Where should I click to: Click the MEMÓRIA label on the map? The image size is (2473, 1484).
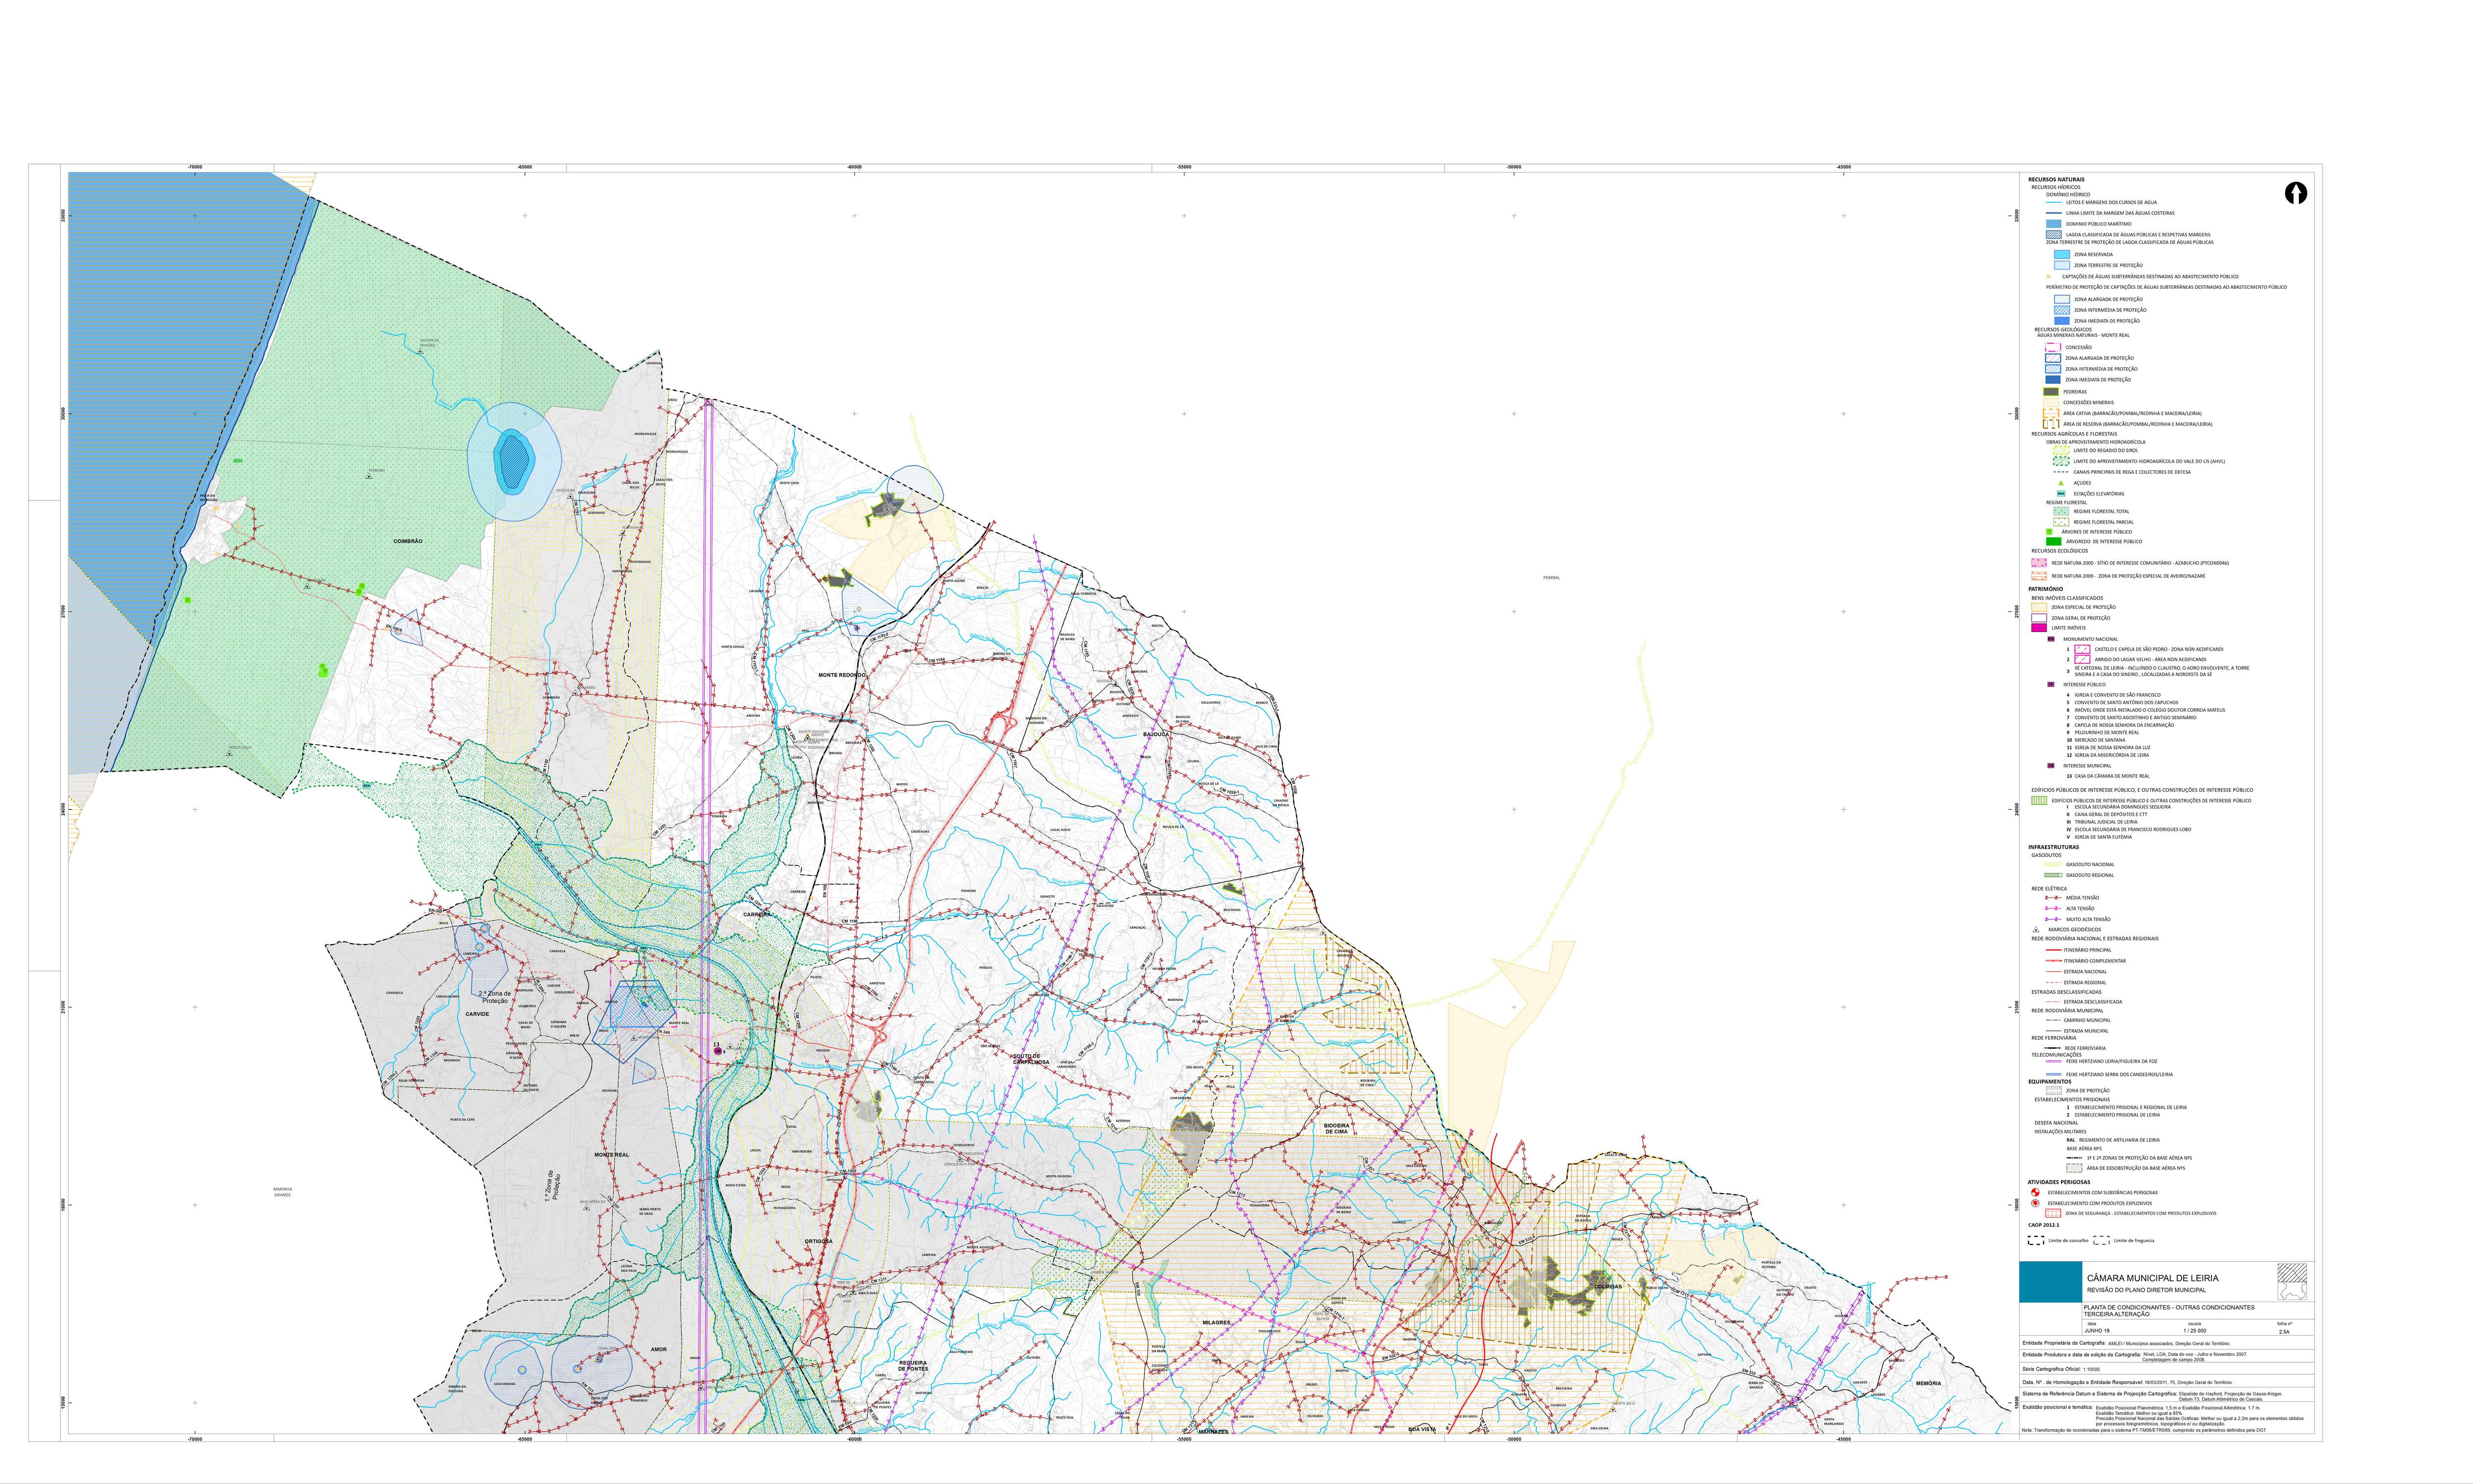coord(1928,1383)
